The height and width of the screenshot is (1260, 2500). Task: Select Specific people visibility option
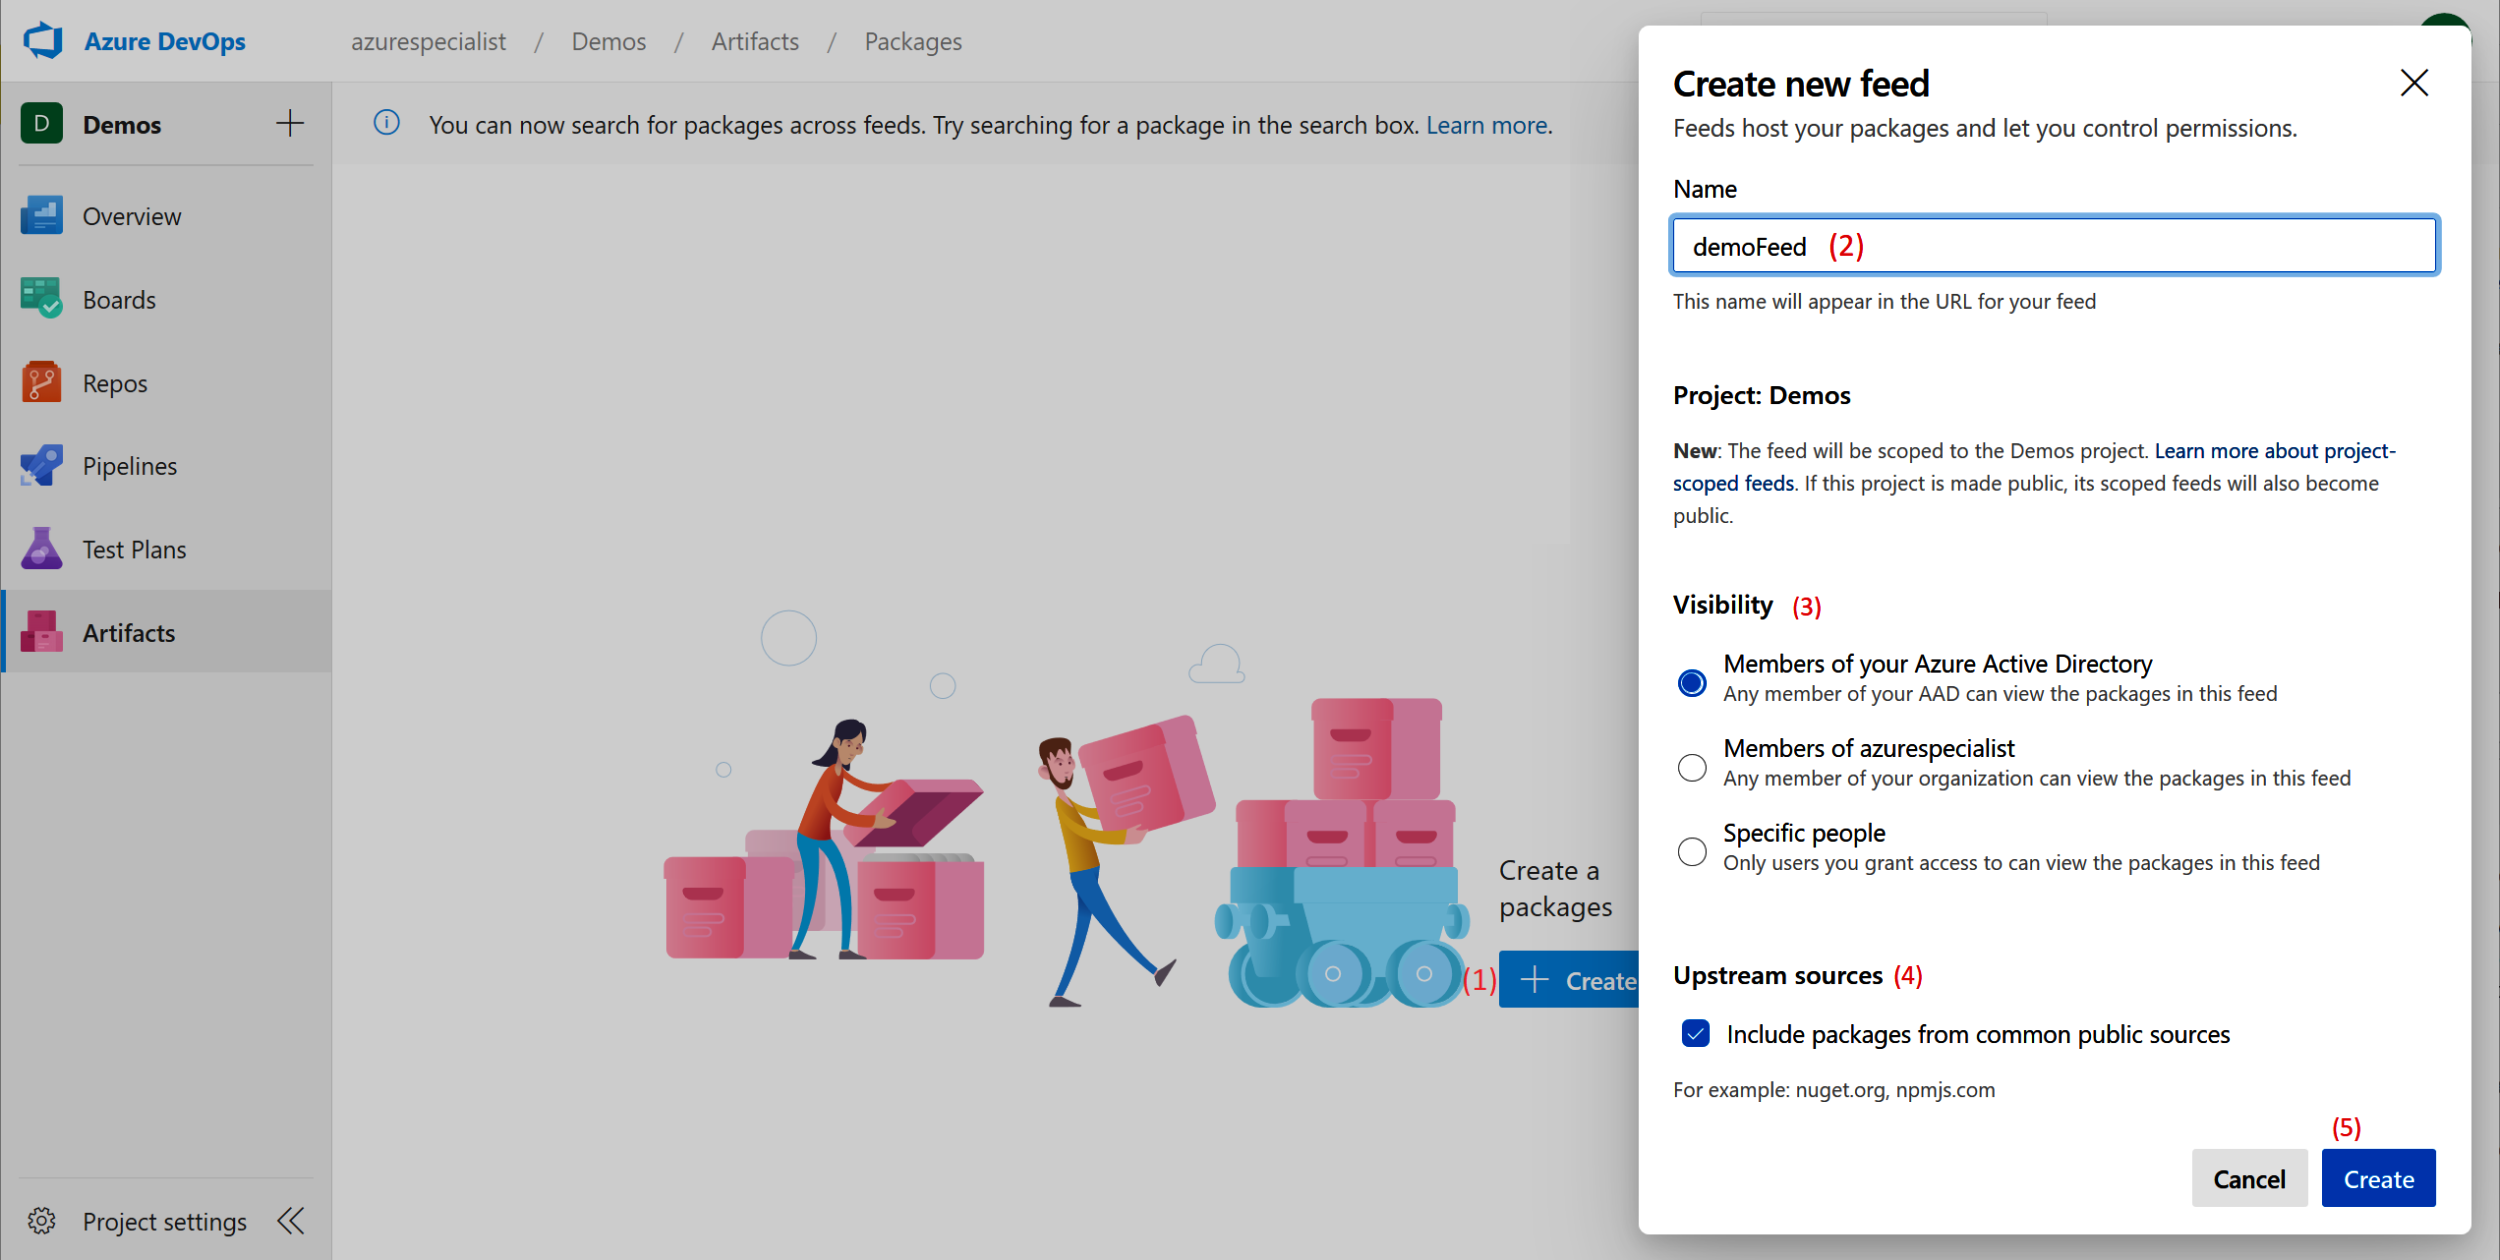[x=1692, y=852]
